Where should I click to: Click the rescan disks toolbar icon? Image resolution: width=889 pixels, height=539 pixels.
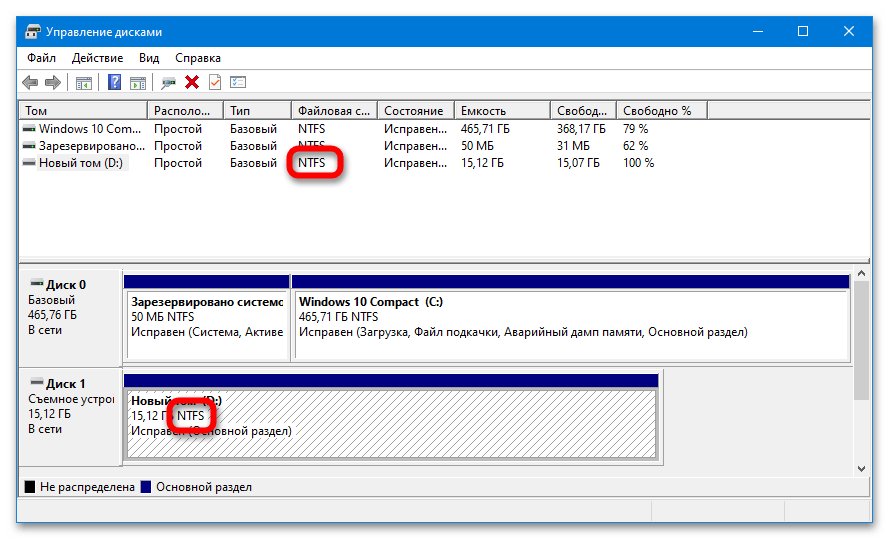click(x=169, y=83)
